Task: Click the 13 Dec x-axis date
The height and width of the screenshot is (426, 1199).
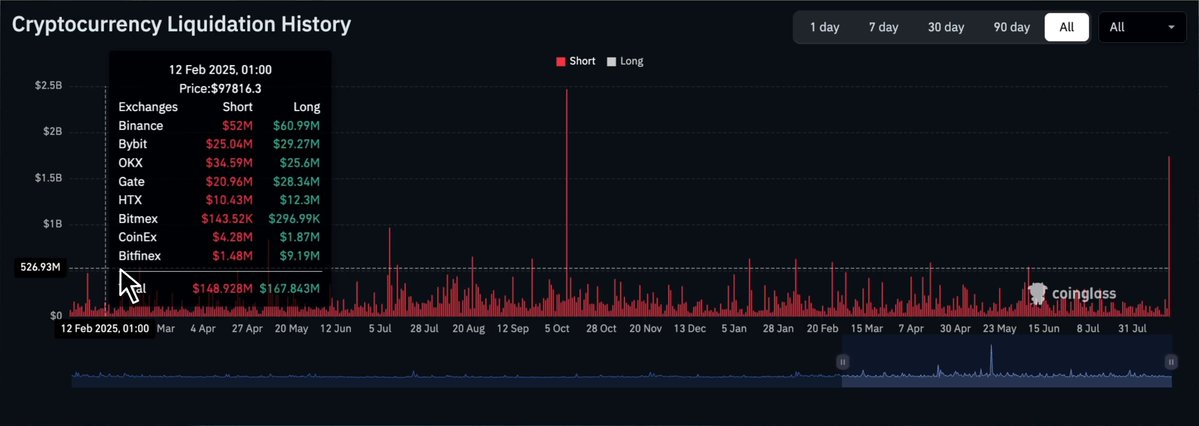Action: pos(690,328)
